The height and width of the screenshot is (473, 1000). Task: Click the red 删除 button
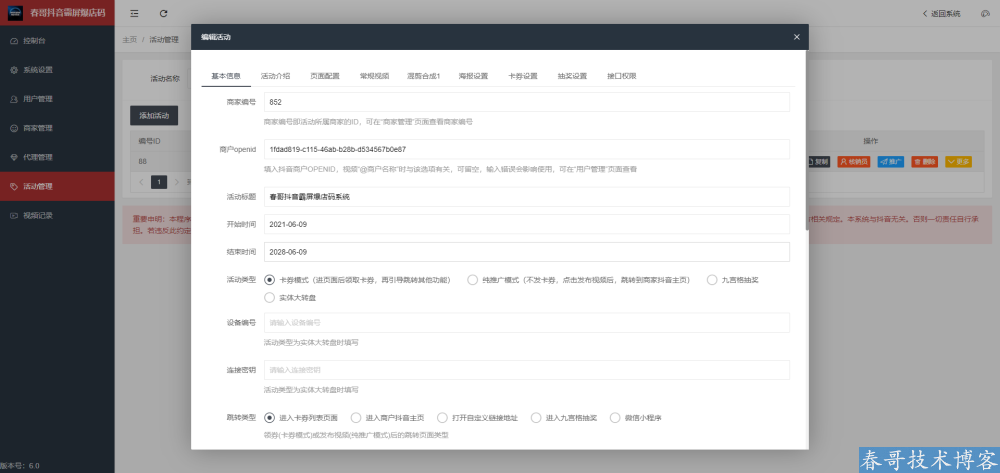pos(925,162)
